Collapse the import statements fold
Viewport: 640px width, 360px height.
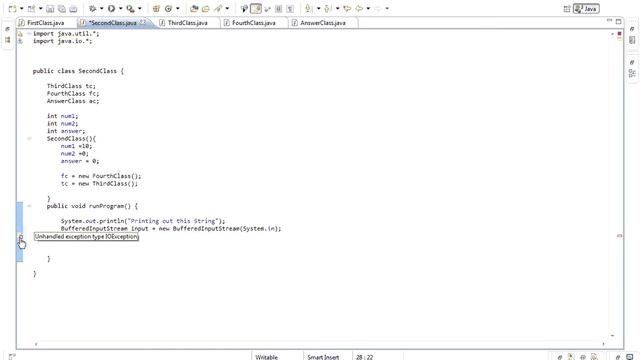(29, 33)
